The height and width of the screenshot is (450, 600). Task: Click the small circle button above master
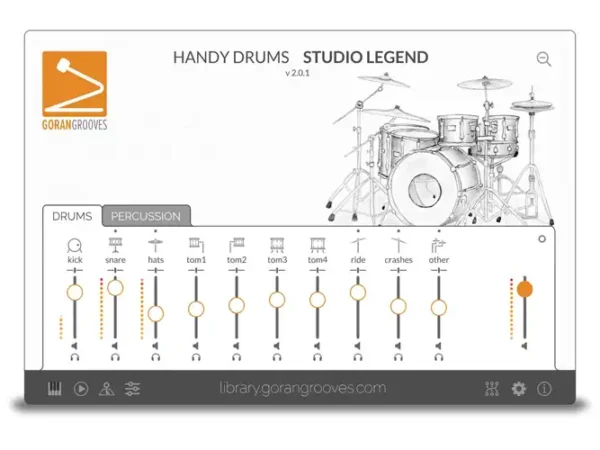pos(542,239)
